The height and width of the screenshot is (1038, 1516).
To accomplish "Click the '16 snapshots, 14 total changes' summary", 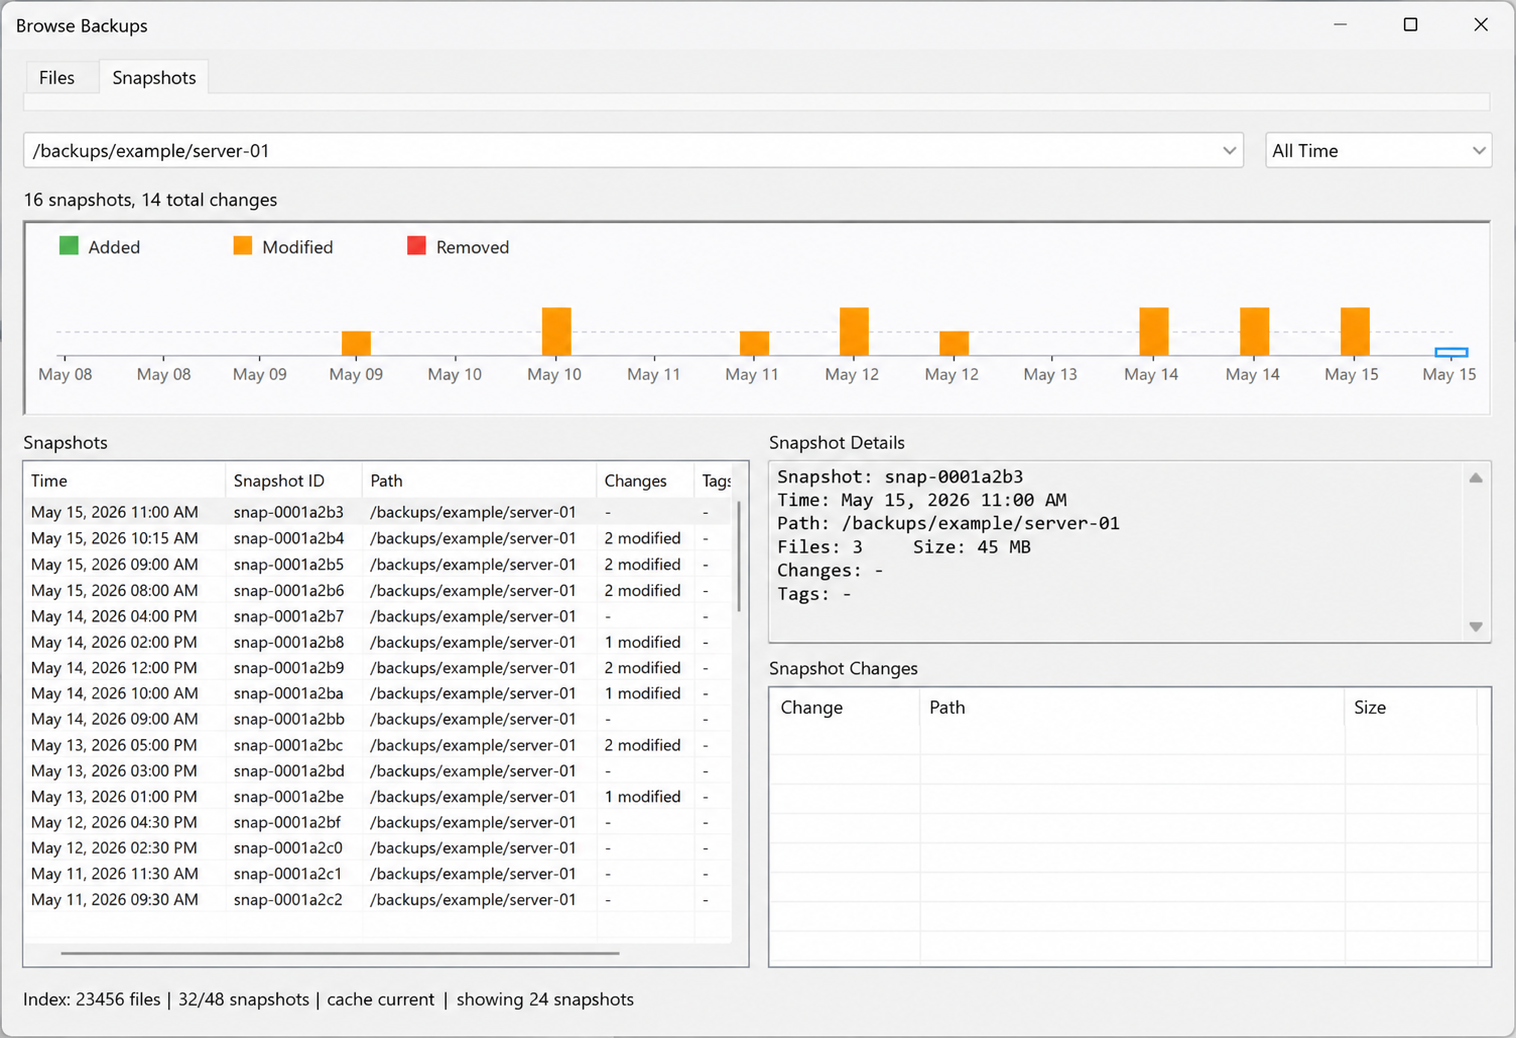I will [x=150, y=200].
